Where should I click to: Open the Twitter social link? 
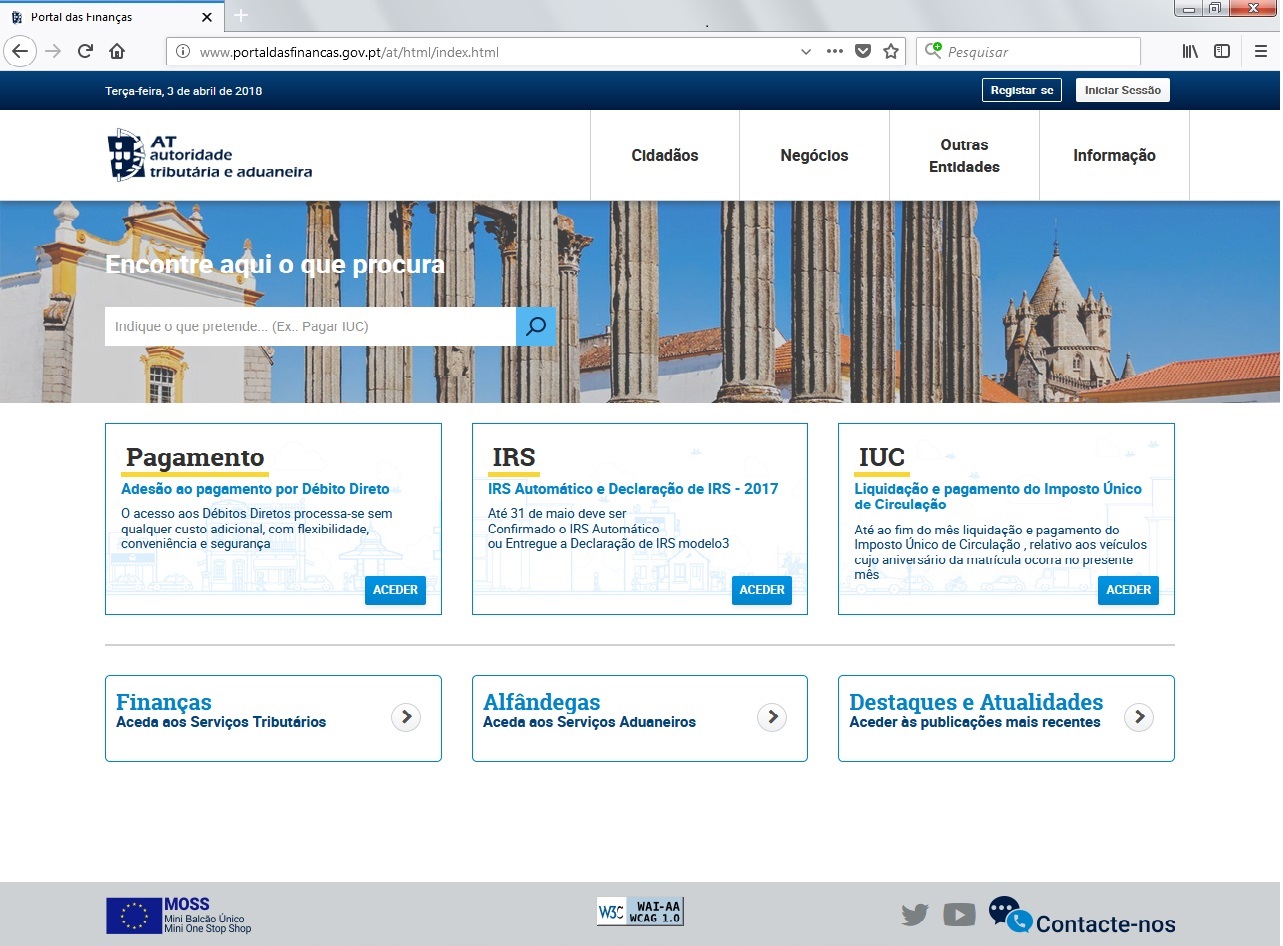click(915, 914)
